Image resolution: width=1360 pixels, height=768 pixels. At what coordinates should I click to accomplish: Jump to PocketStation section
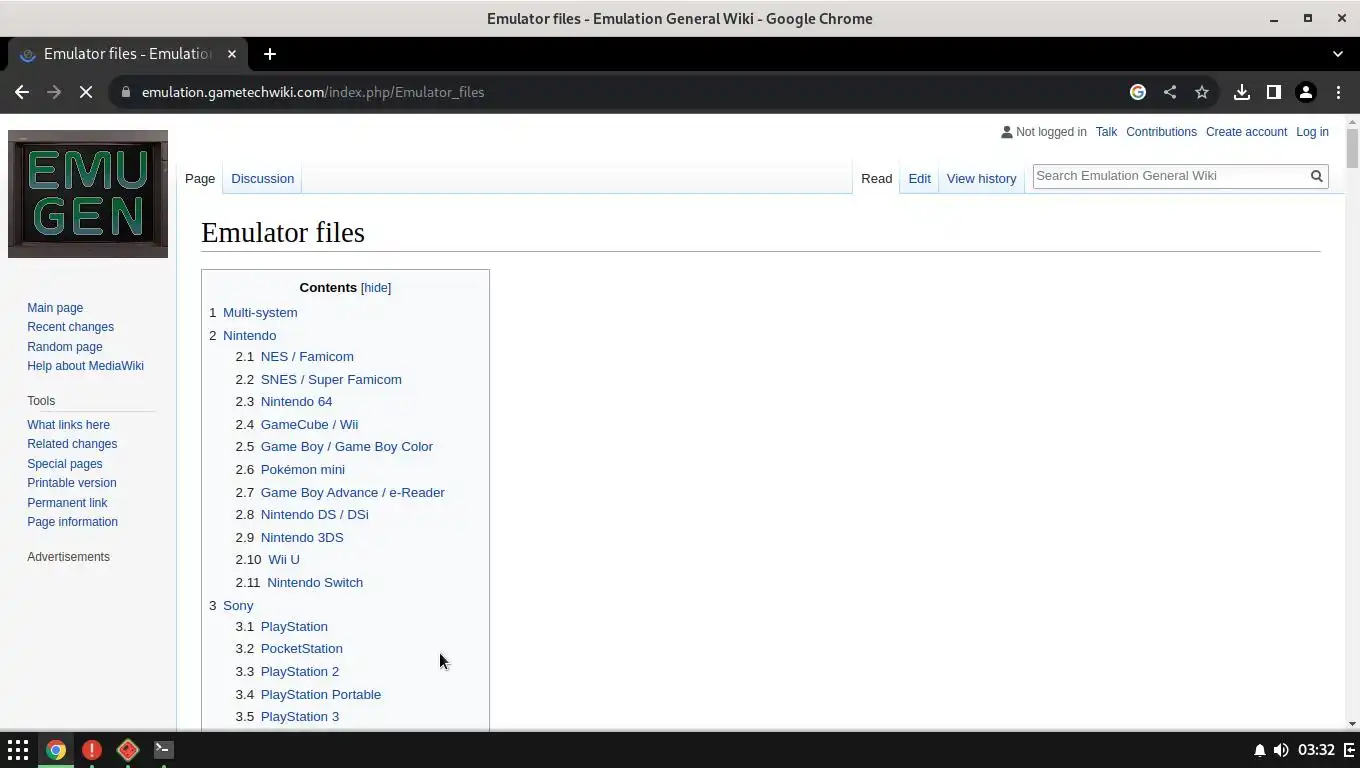pos(301,649)
